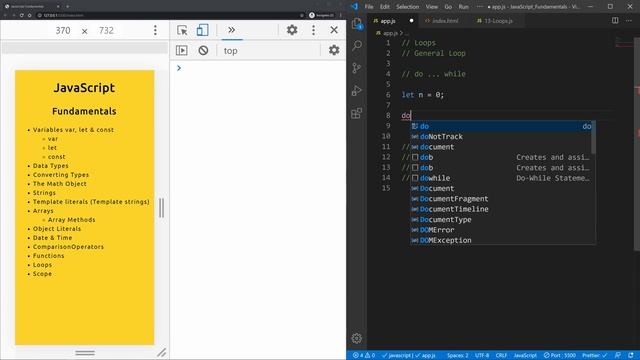The image size is (640, 360).
Task: Click the split editor icon
Action: click(x=615, y=20)
